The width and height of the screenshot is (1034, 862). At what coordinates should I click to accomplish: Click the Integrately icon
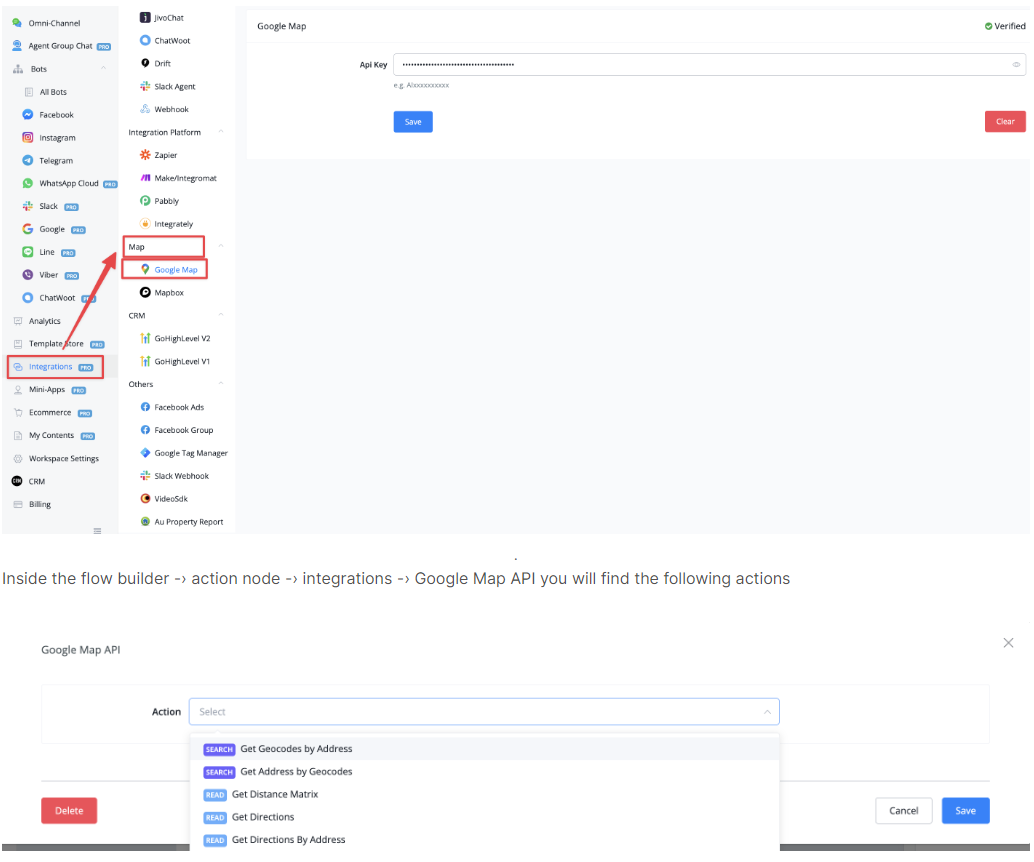pos(145,224)
